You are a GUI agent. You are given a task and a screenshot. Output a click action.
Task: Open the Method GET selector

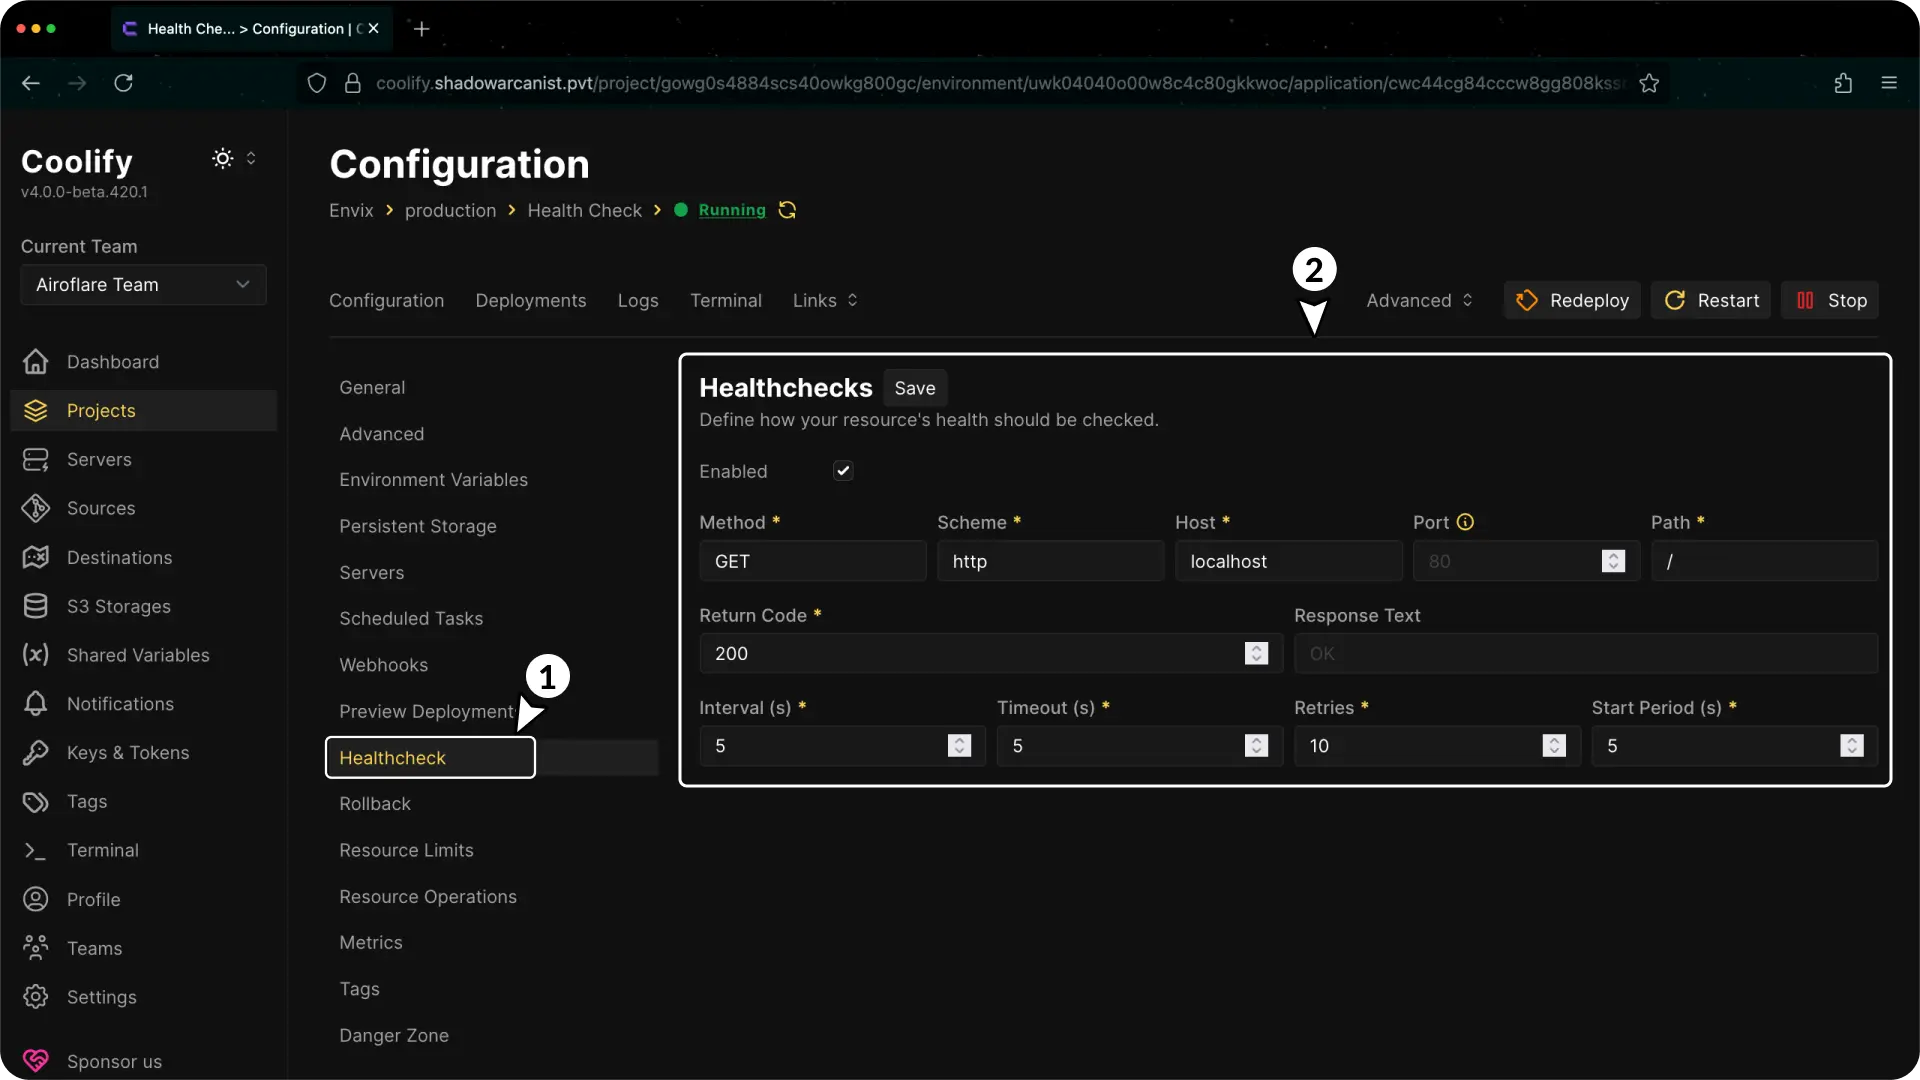(x=812, y=562)
